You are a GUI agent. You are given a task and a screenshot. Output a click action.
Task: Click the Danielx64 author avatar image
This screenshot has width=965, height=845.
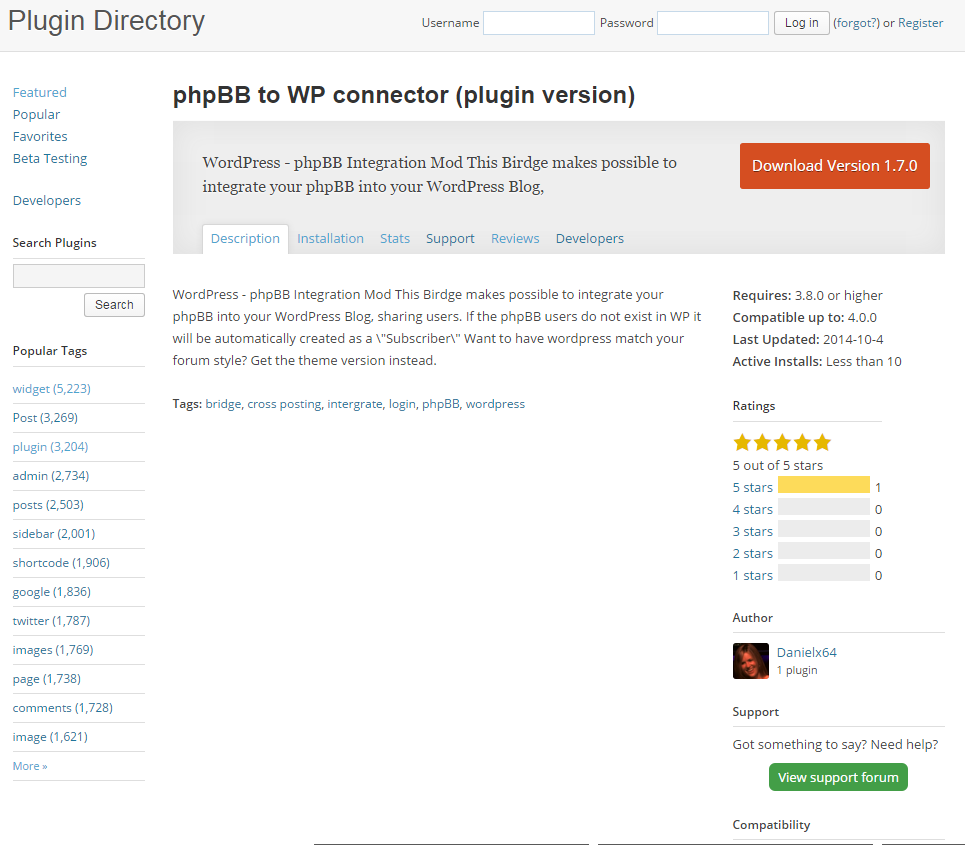pyautogui.click(x=750, y=660)
